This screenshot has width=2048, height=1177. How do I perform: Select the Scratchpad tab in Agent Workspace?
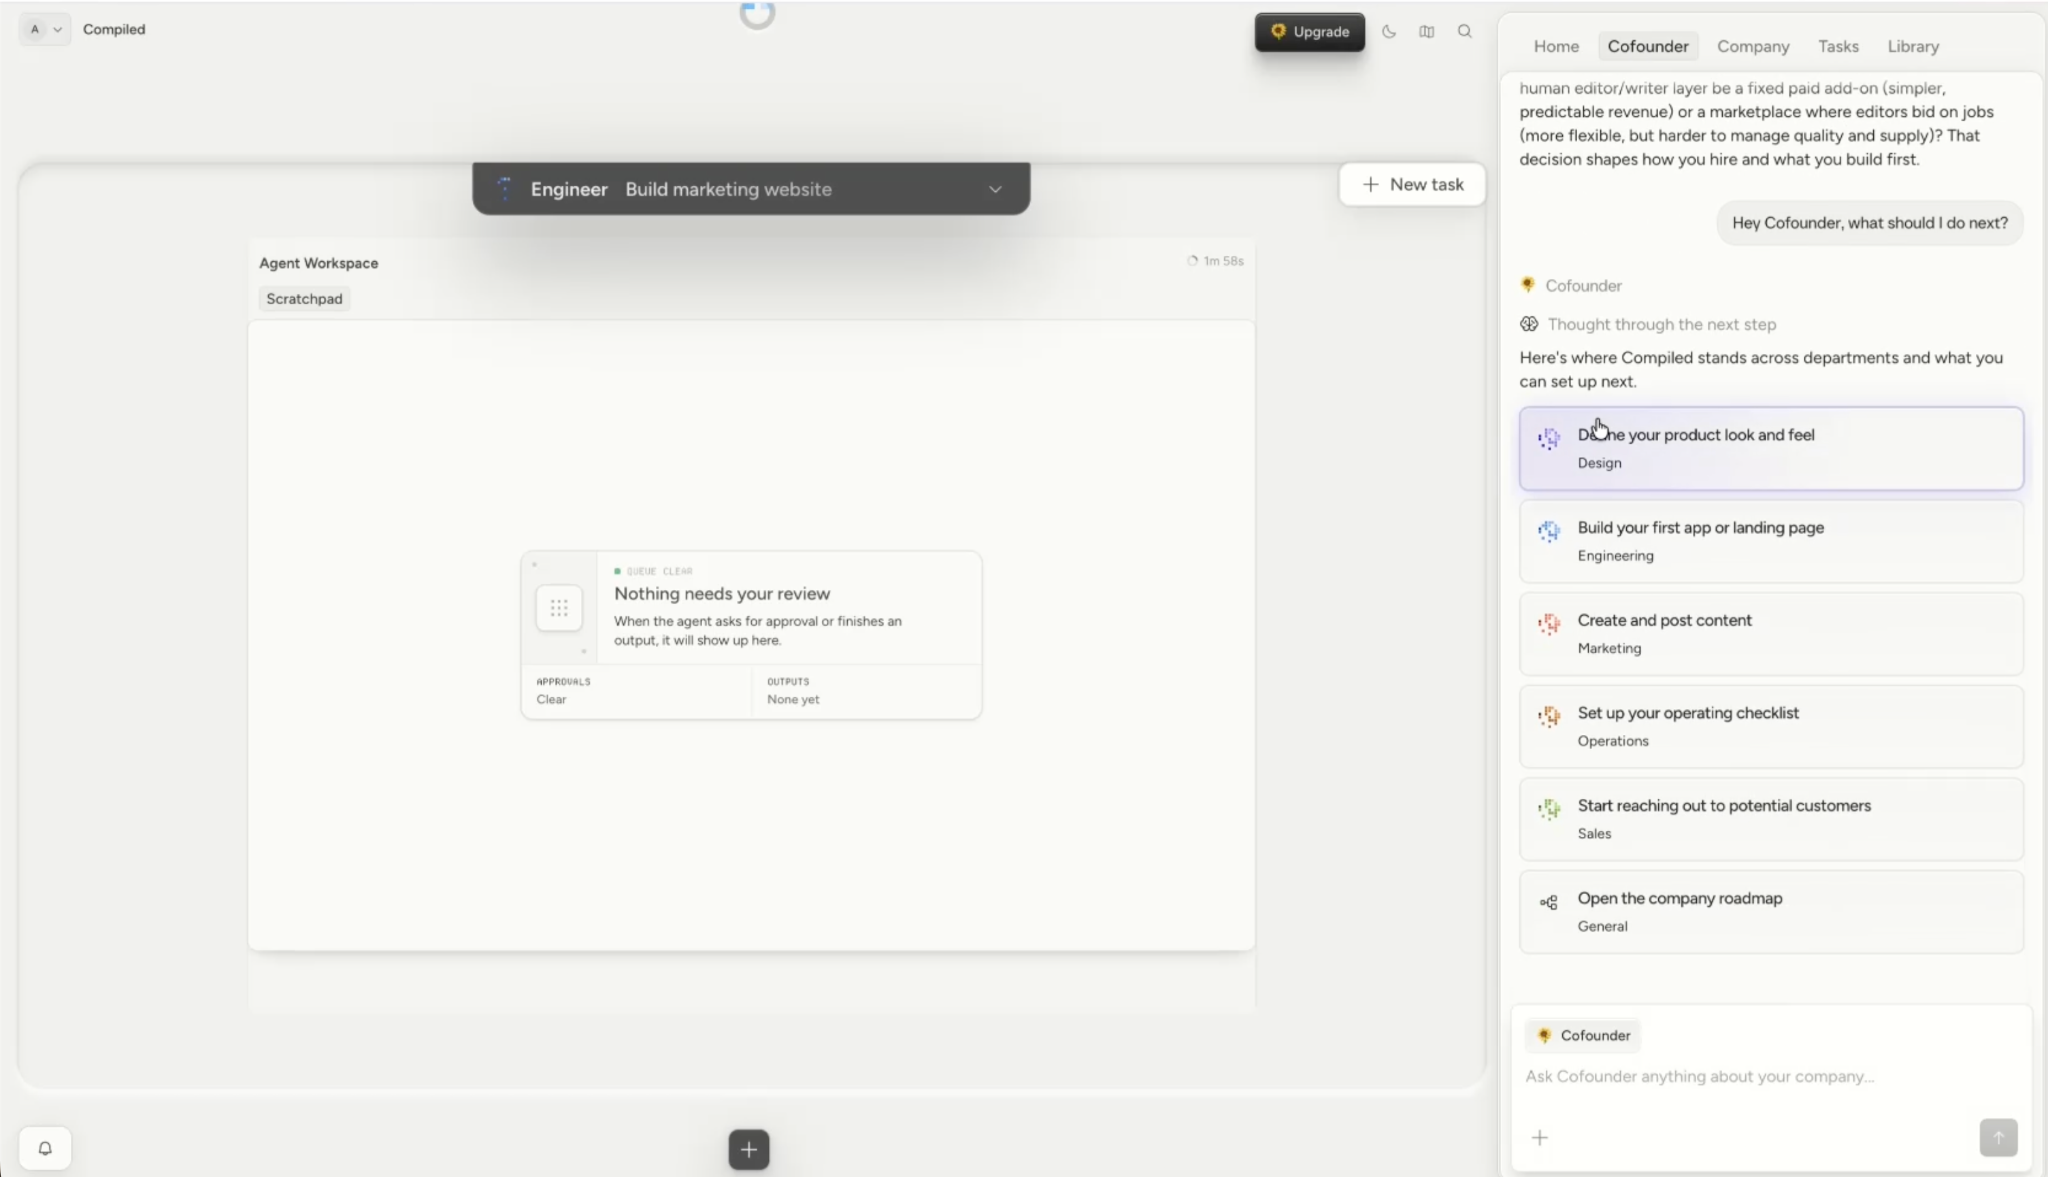point(304,298)
